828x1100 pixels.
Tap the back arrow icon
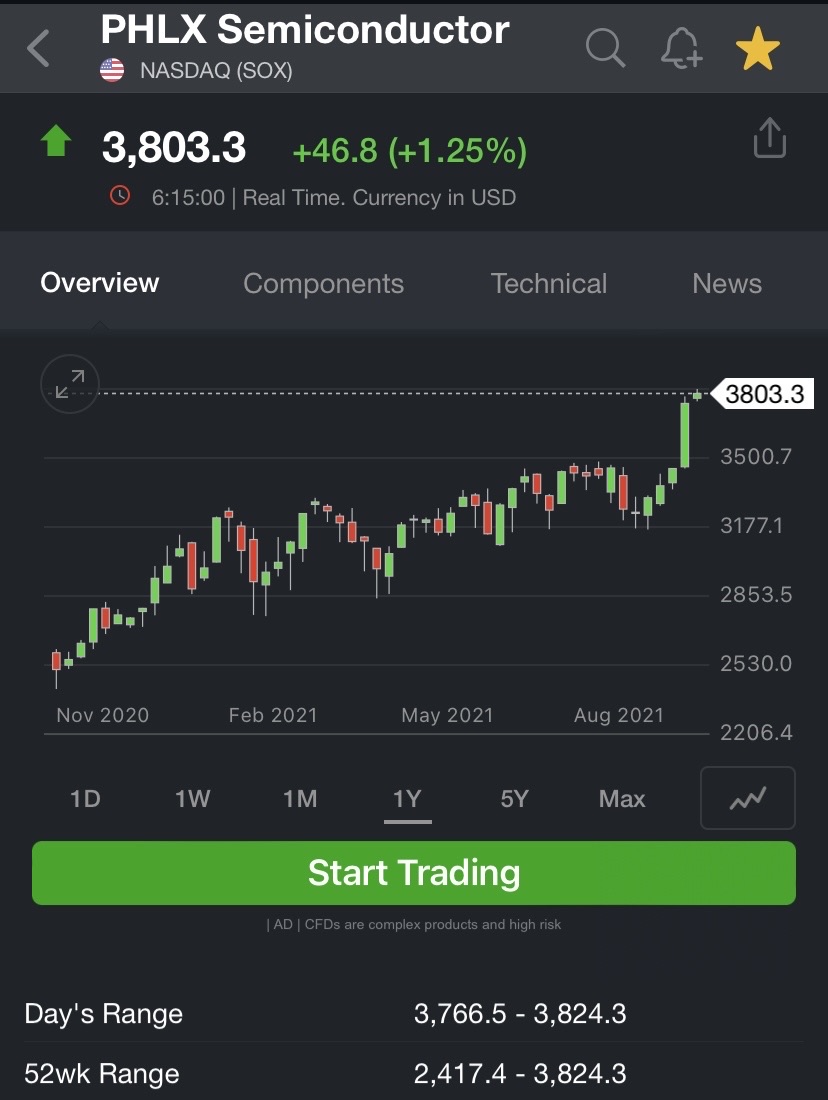[38, 48]
